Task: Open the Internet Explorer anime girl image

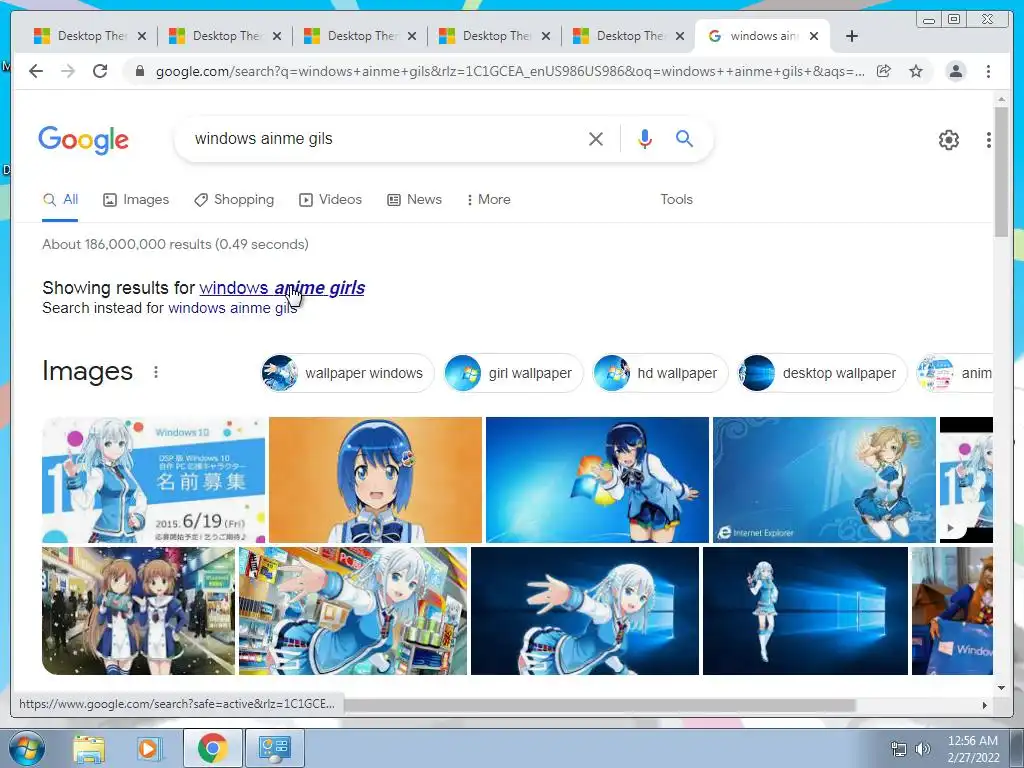Action: [x=824, y=480]
